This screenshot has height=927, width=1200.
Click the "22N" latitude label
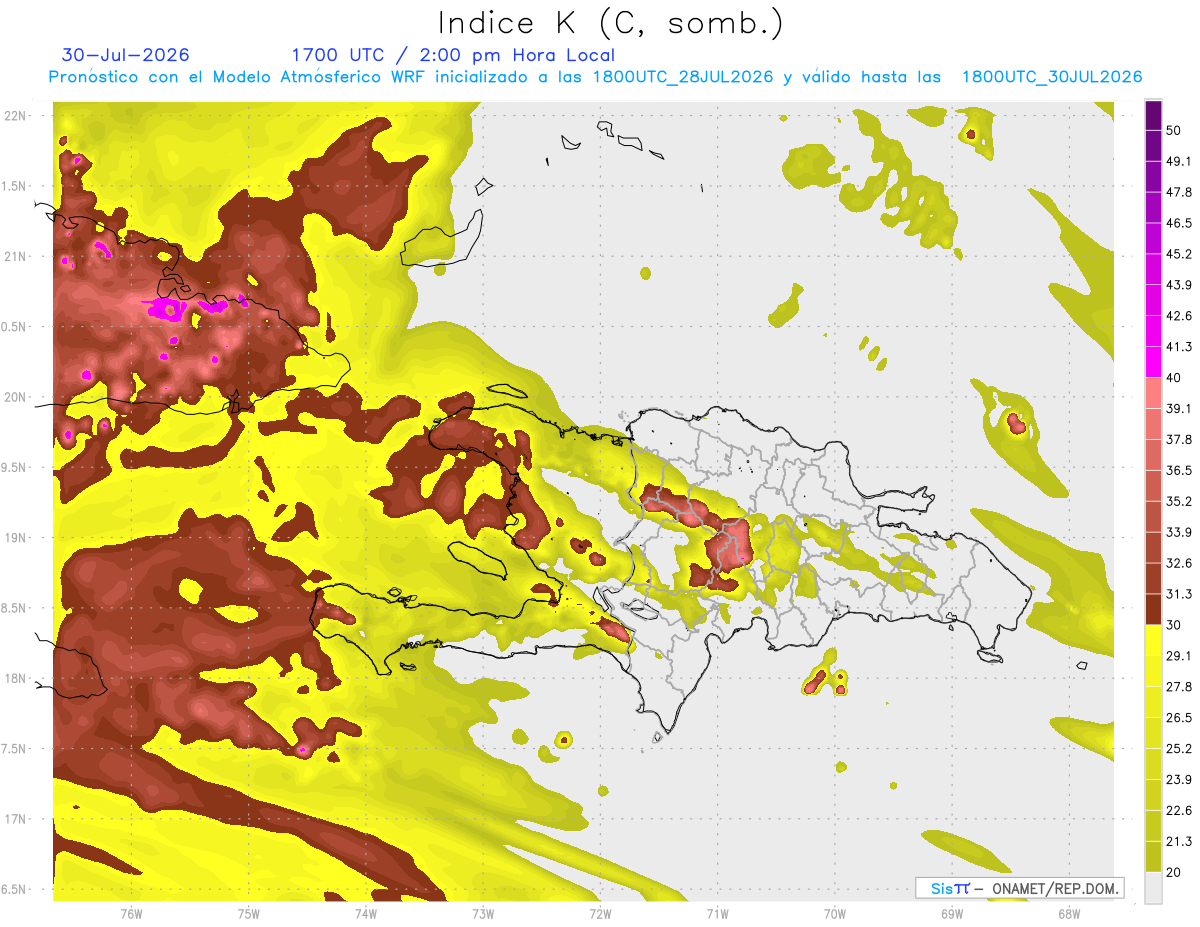click(17, 116)
